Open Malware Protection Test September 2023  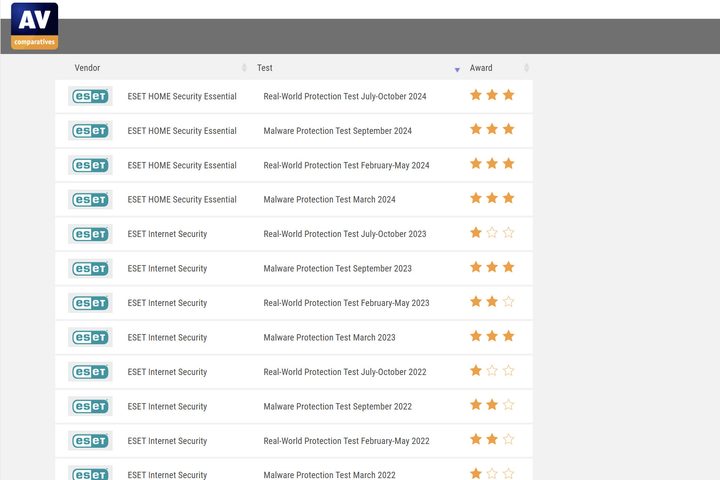(x=338, y=269)
